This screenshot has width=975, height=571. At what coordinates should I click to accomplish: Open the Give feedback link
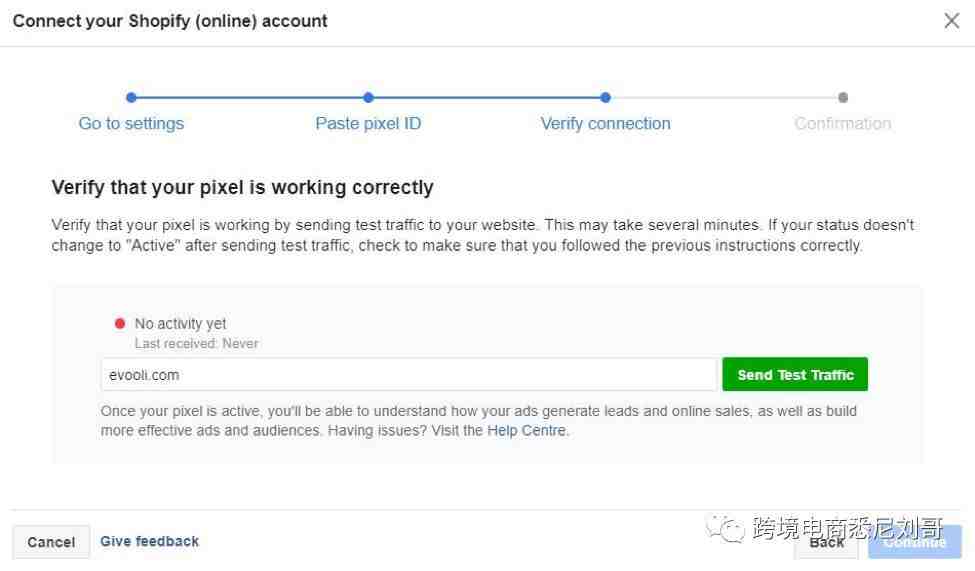(150, 541)
